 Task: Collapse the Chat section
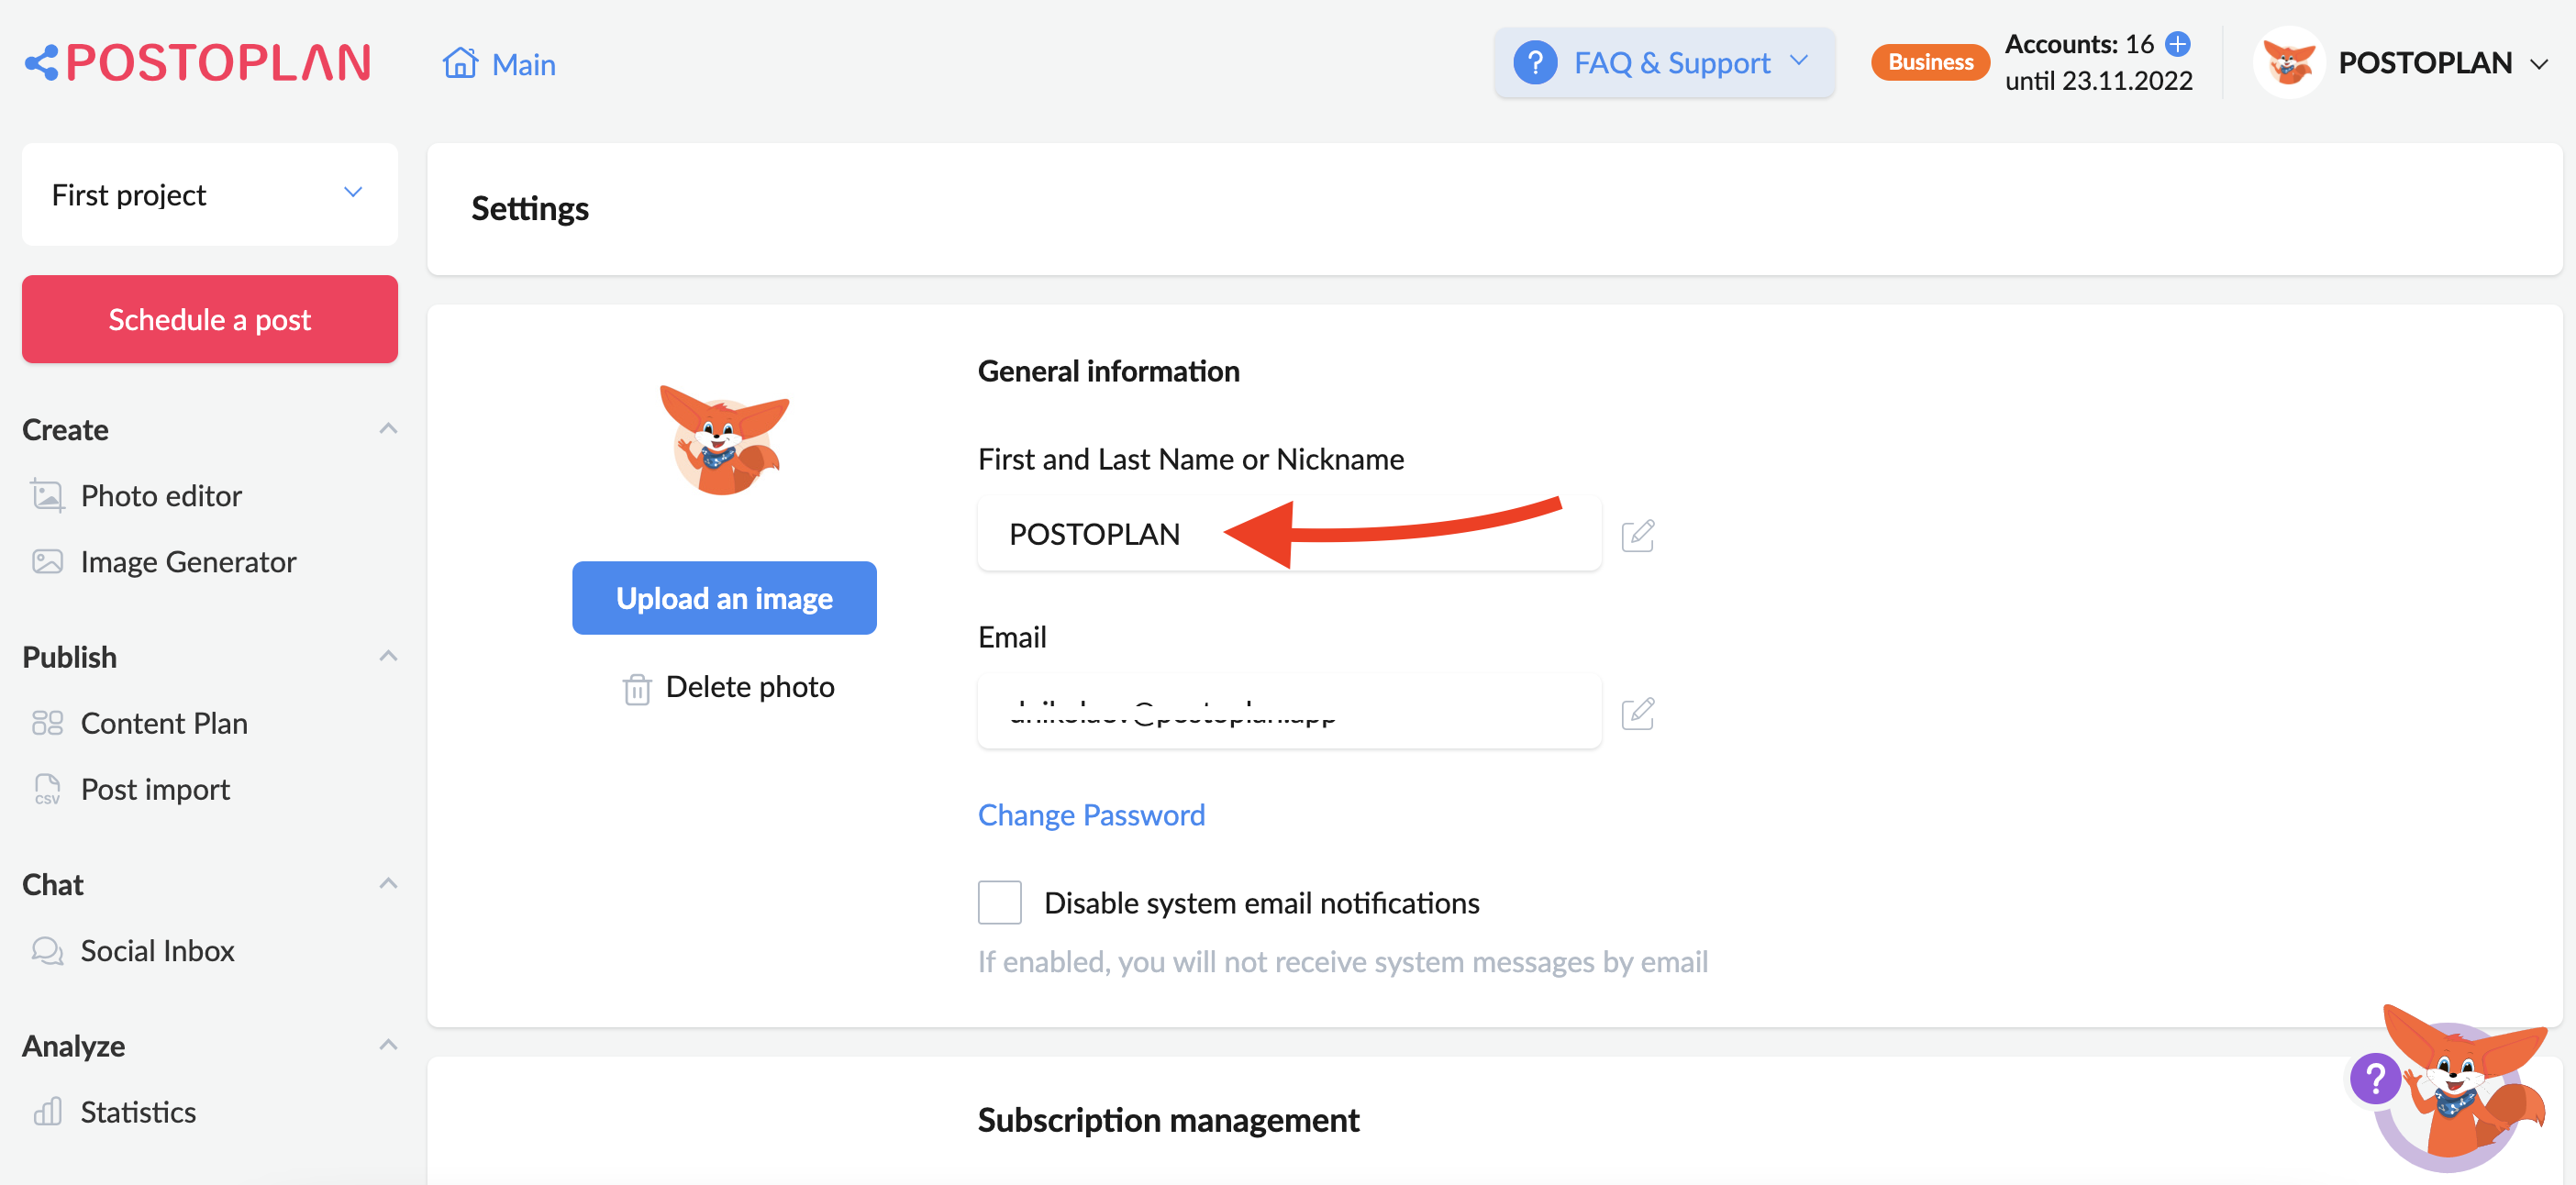388,883
